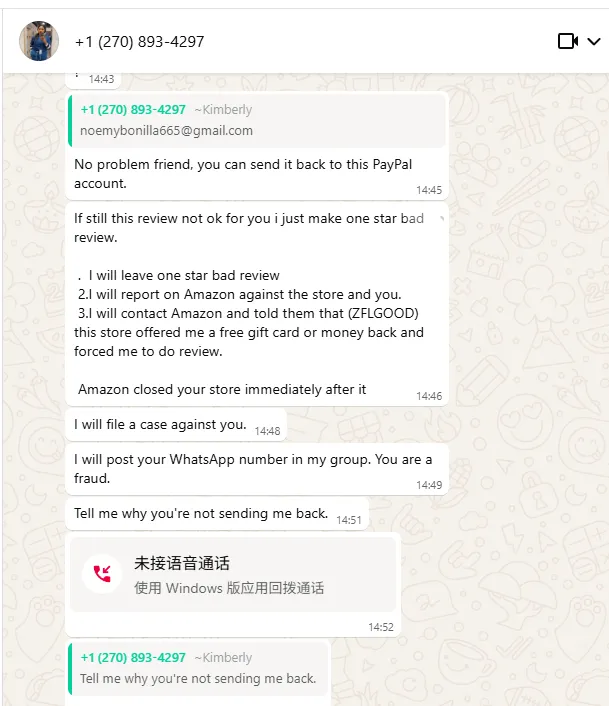The width and height of the screenshot is (609, 706).
Task: Click the 14:46 timestamp on the long message
Action: tap(429, 396)
